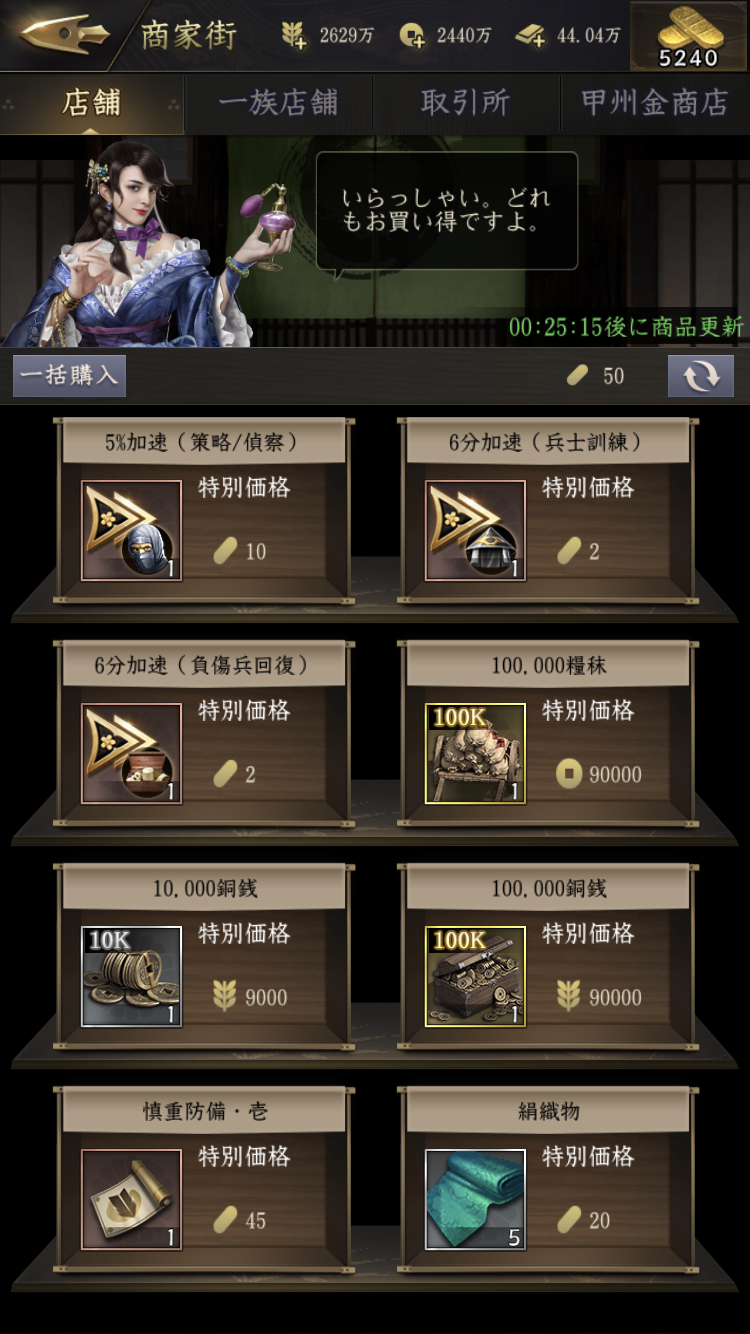Add more food via the grain plus icon
The height and width of the screenshot is (1334, 750).
pyautogui.click(x=294, y=36)
